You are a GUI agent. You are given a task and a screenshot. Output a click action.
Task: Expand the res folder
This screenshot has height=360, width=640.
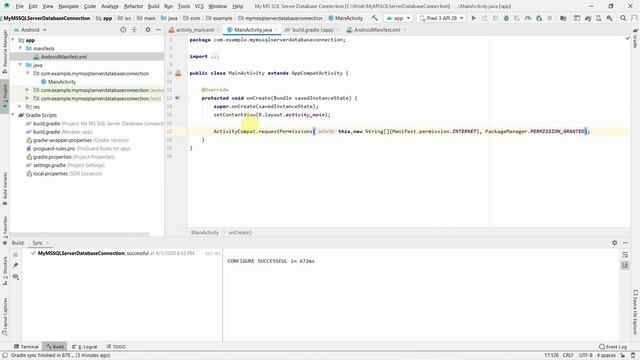[20, 107]
